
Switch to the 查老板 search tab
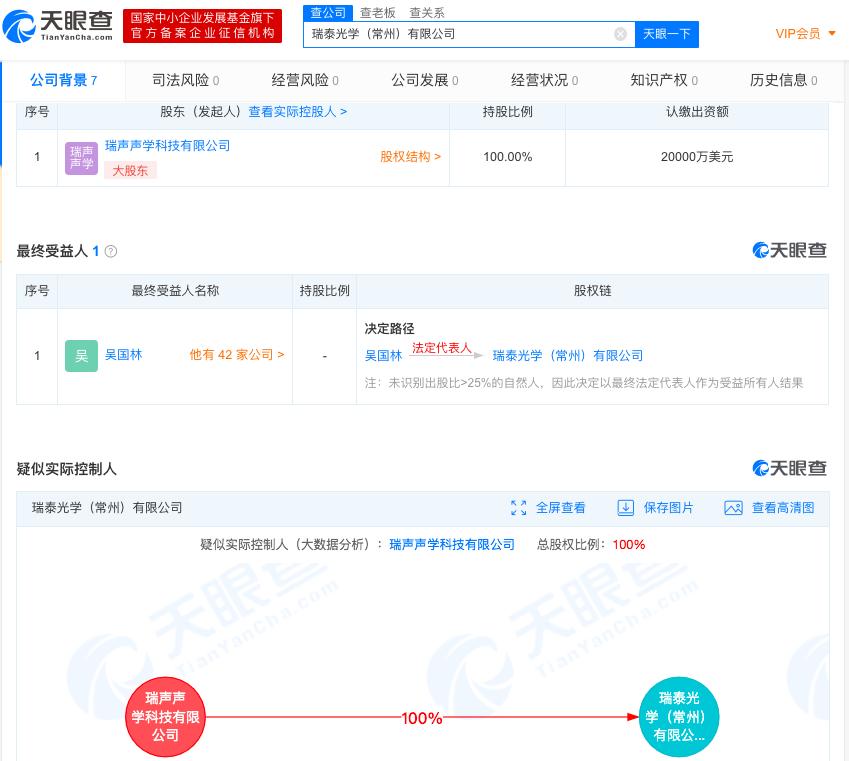(x=378, y=12)
